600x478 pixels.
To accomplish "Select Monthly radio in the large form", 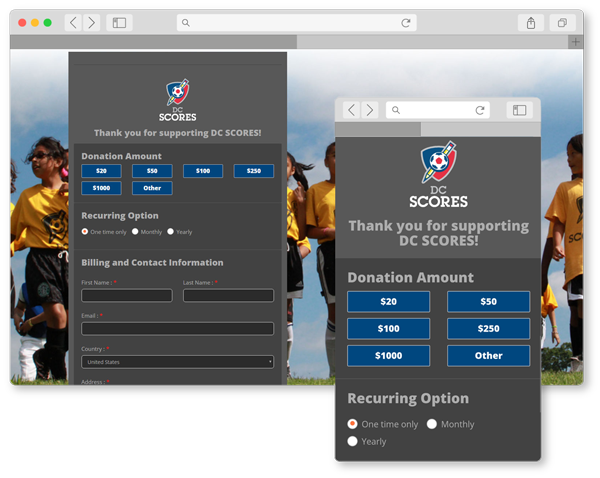I will tap(135, 232).
